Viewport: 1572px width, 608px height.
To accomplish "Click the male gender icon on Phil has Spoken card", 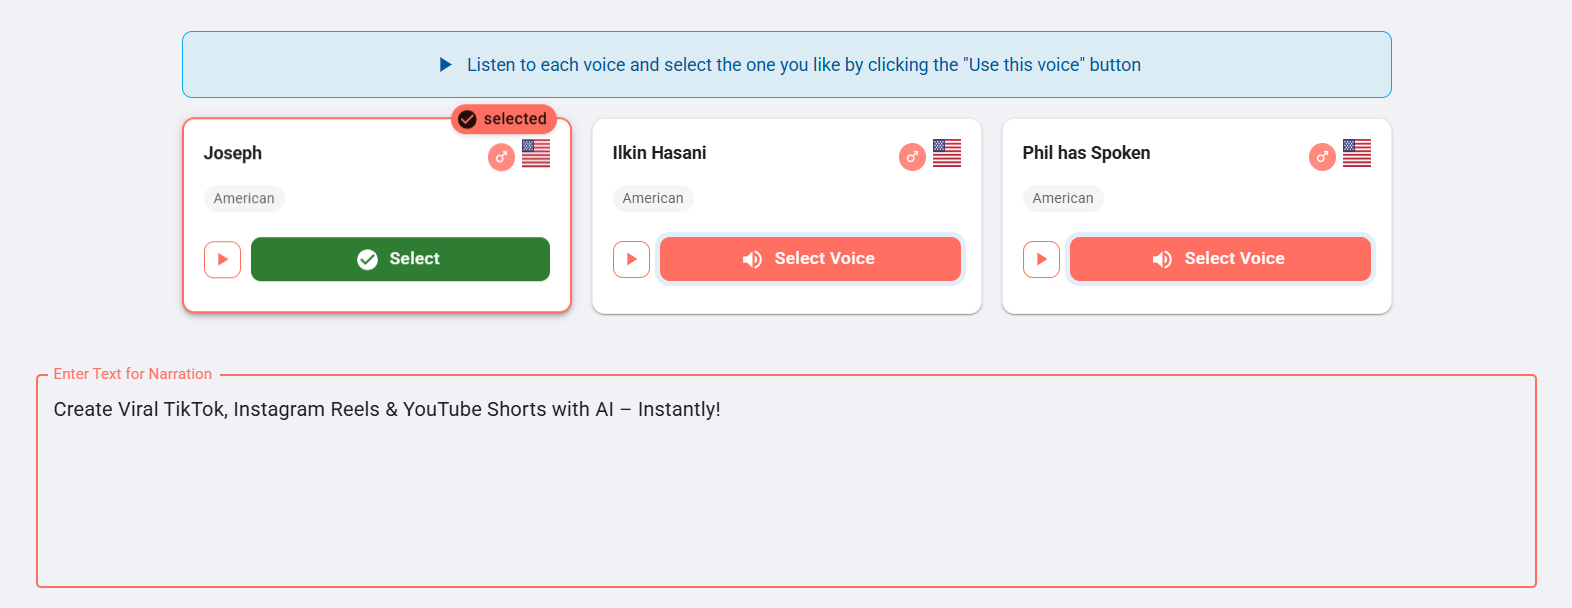I will coord(1322,157).
